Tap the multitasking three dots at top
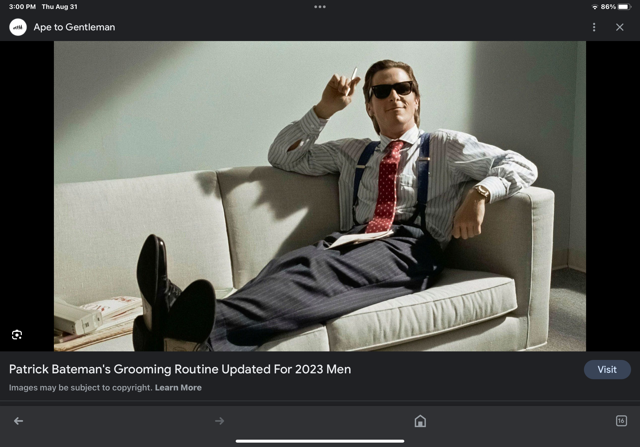 [x=320, y=6]
